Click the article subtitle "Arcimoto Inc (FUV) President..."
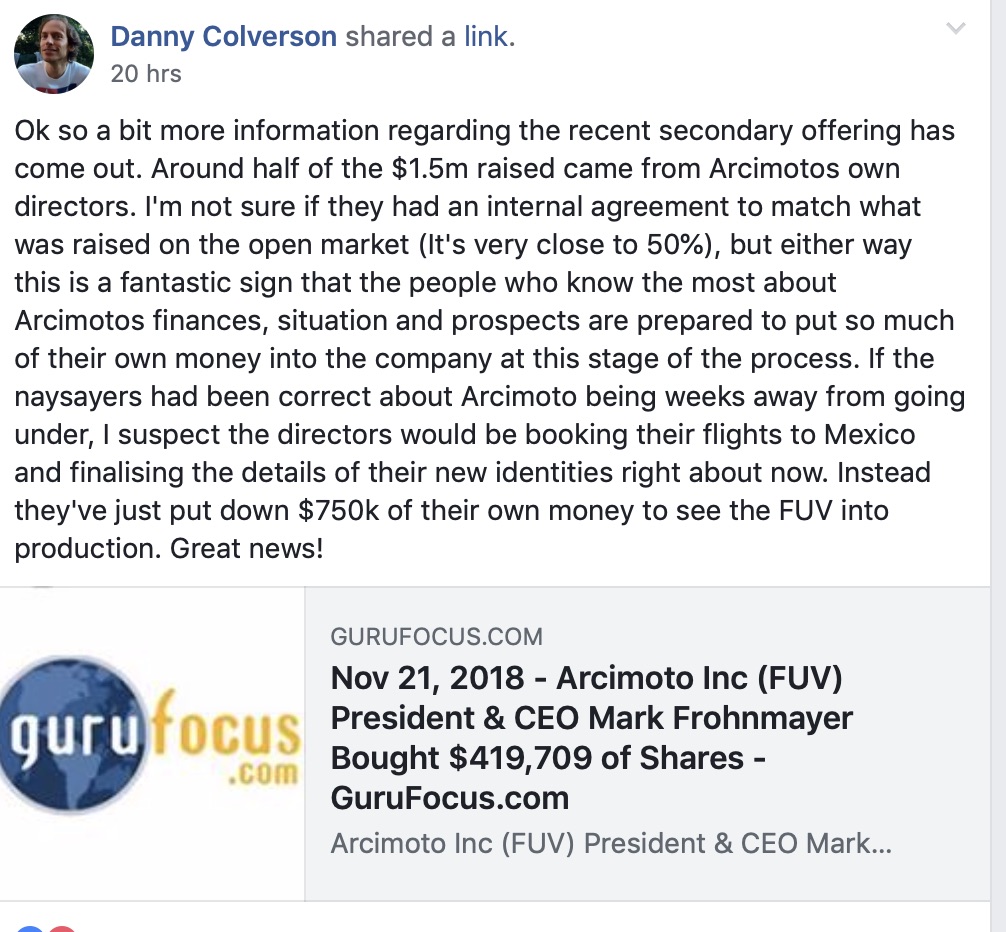The width and height of the screenshot is (1006, 932). tap(610, 843)
